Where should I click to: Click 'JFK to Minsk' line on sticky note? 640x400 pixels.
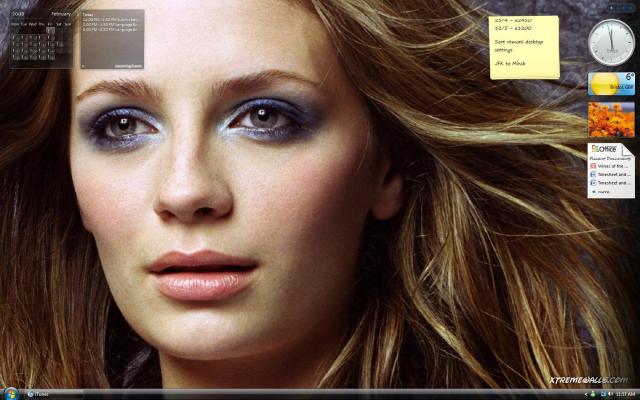click(510, 64)
